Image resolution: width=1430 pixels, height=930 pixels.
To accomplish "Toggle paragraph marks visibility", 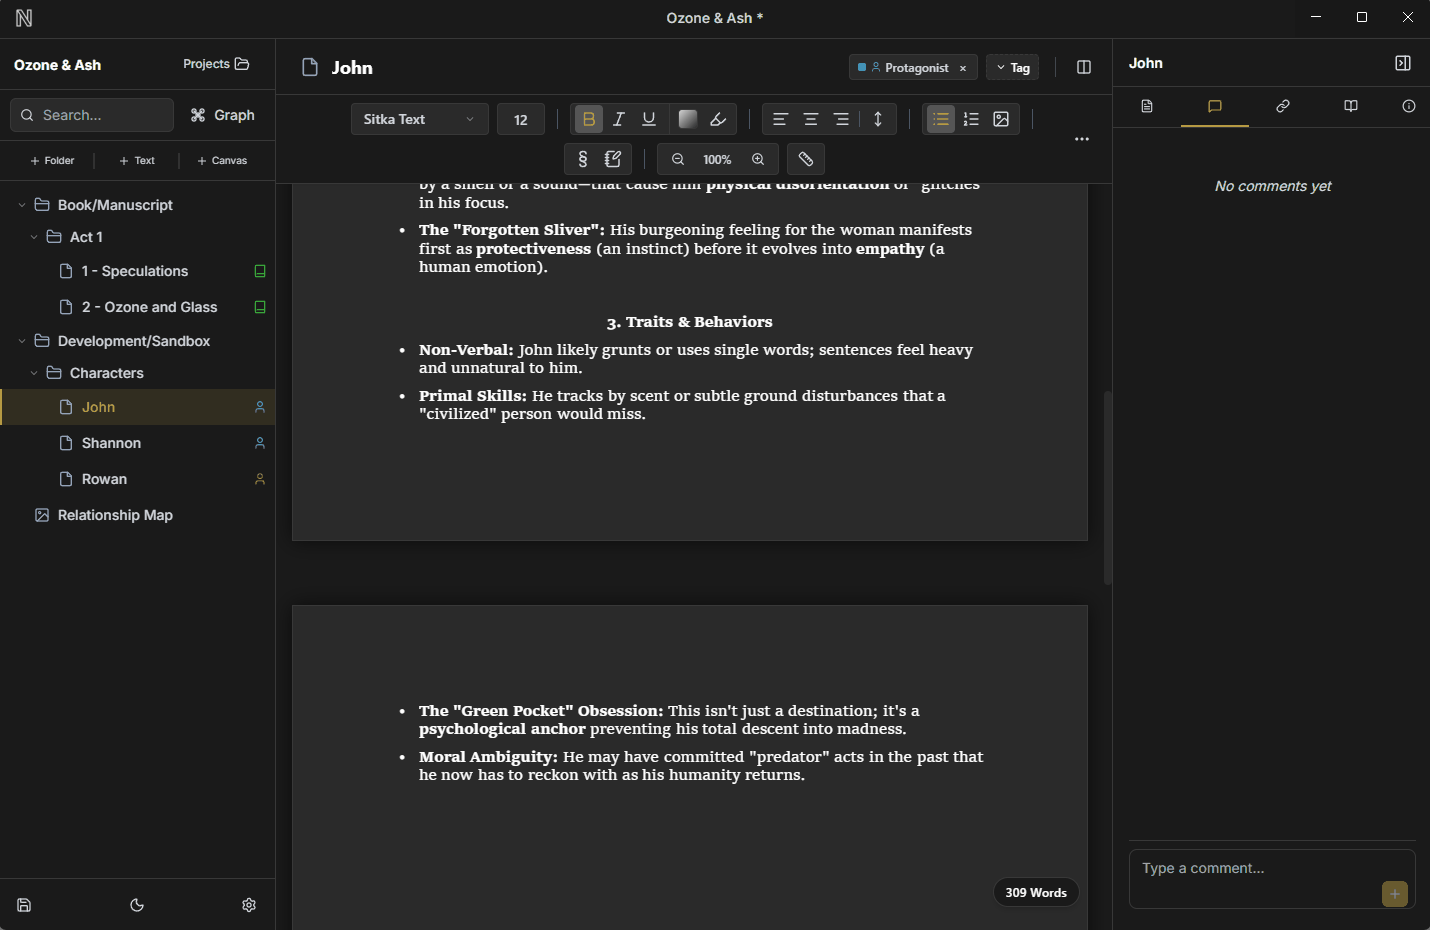I will click(x=582, y=158).
